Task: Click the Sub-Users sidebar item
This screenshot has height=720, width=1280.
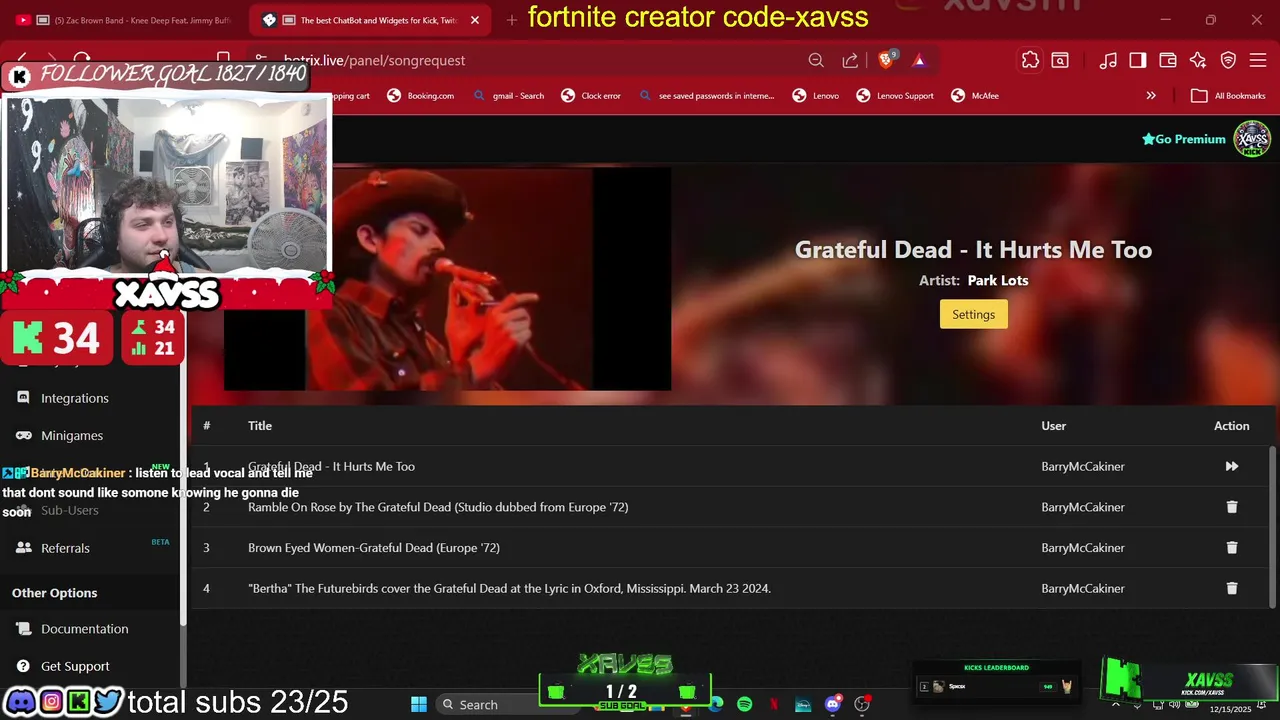Action: pyautogui.click(x=69, y=510)
